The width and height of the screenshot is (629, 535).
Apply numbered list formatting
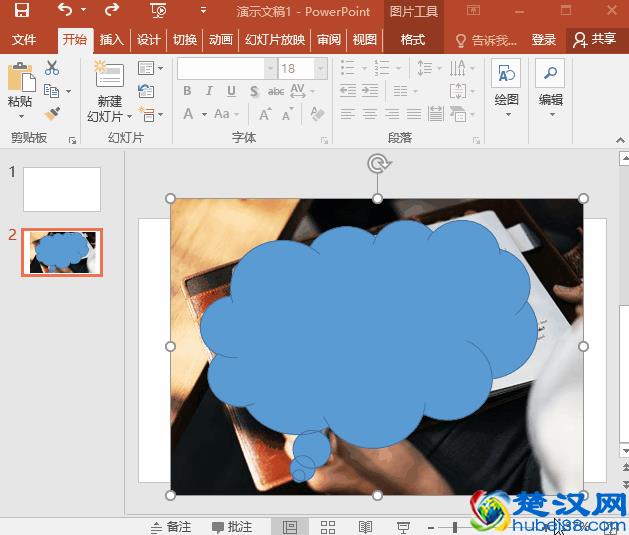click(x=381, y=68)
